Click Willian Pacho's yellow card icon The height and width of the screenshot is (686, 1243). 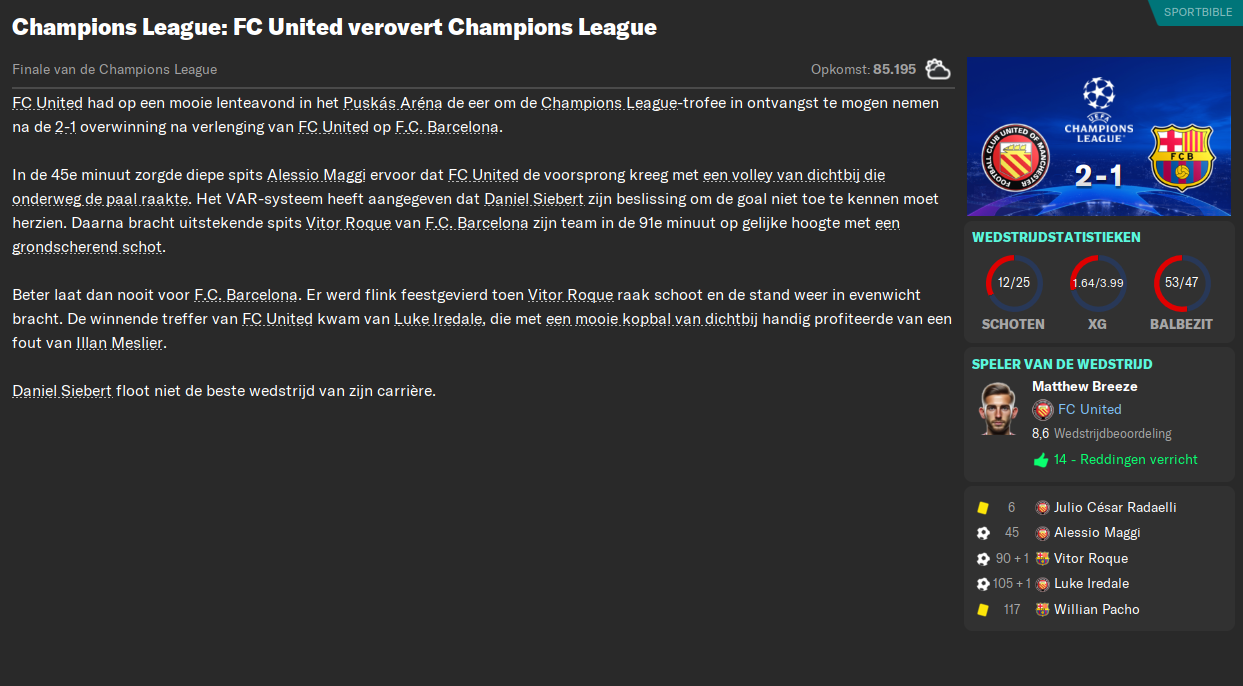(x=983, y=610)
